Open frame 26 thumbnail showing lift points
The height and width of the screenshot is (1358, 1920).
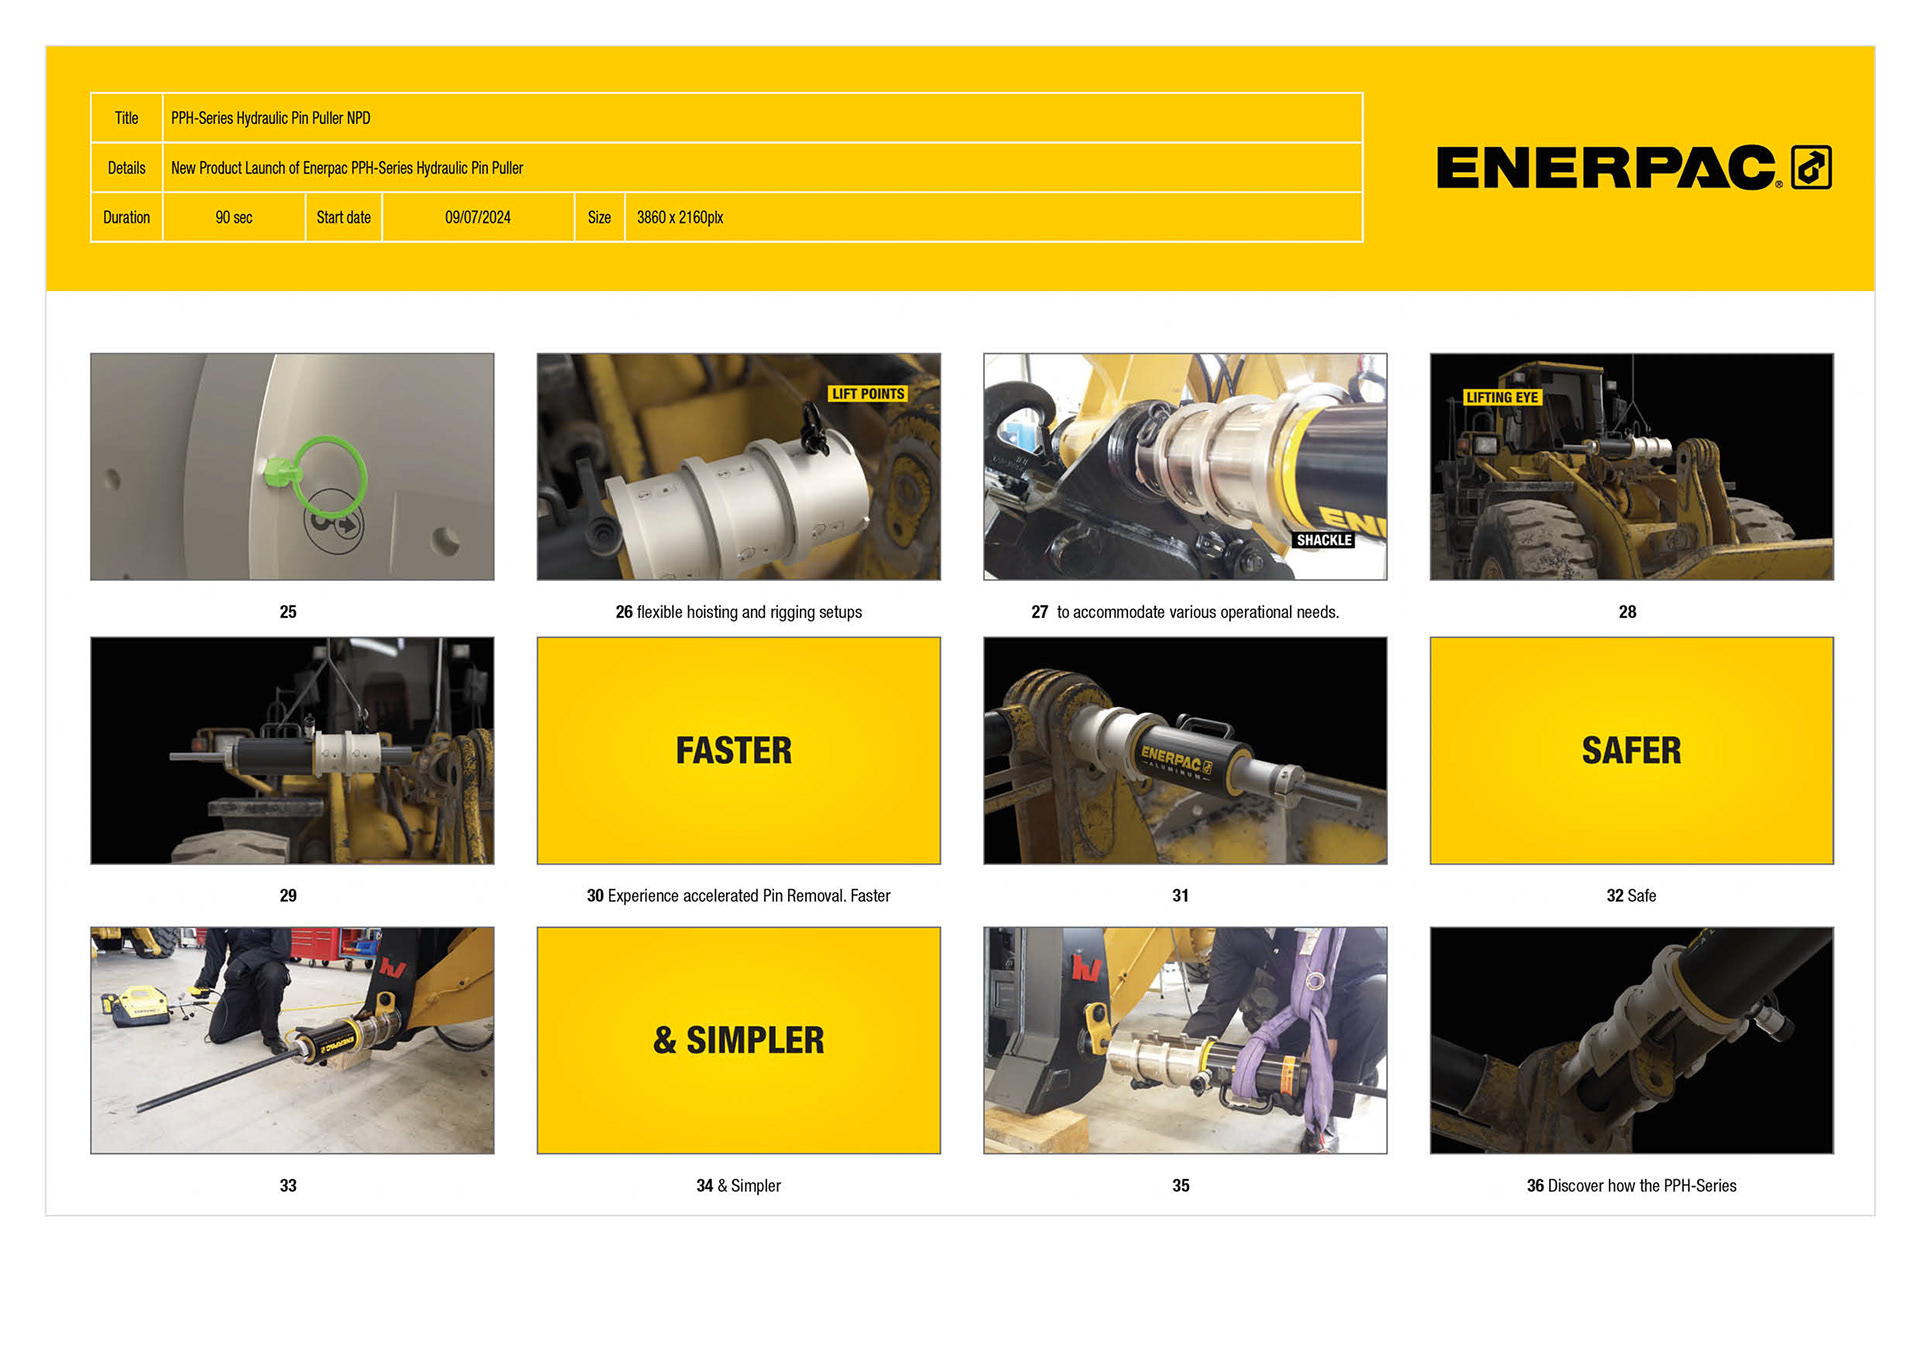pos(739,466)
